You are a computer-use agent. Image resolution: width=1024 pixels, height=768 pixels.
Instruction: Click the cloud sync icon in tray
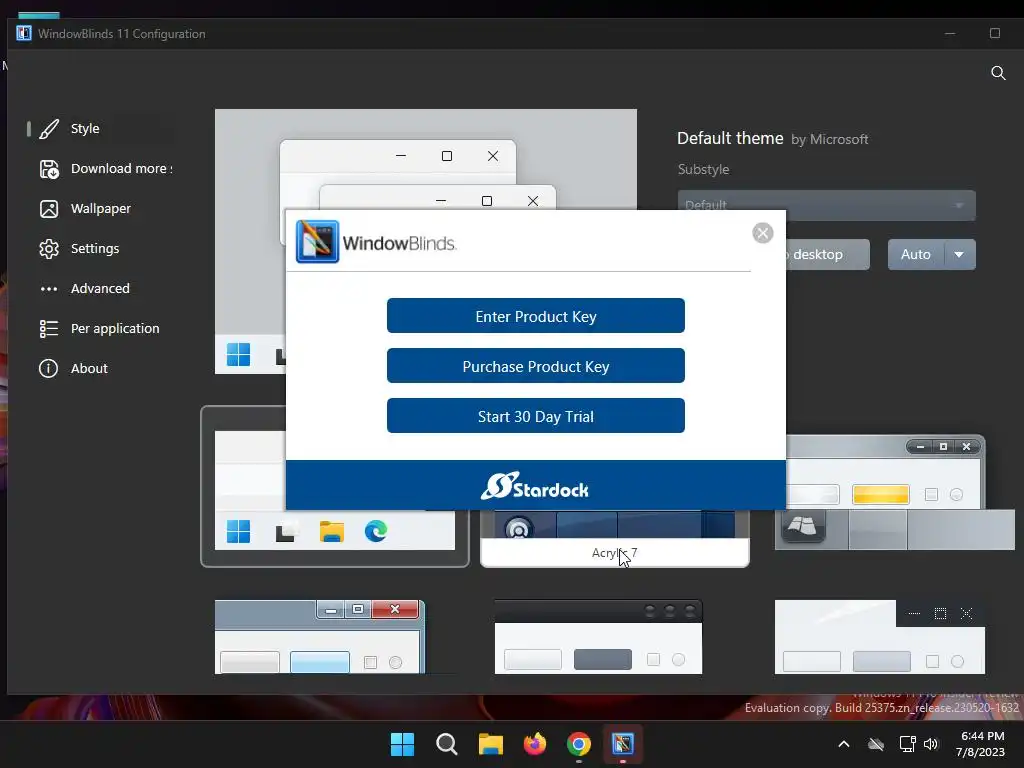[x=876, y=744]
